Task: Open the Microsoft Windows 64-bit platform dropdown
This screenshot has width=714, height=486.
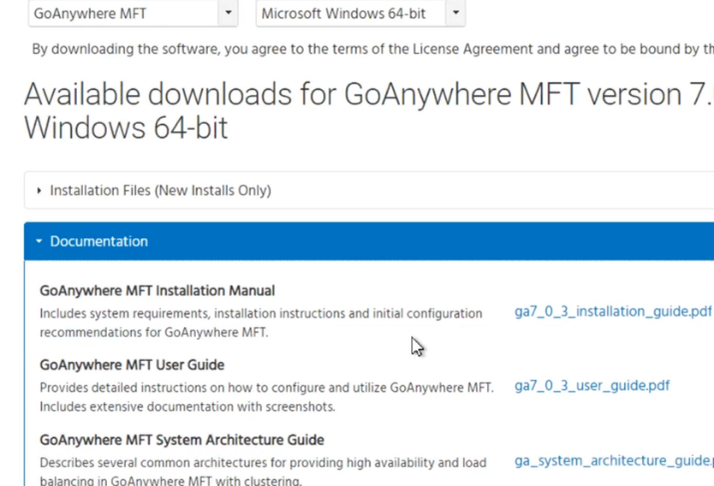Action: tap(360, 14)
